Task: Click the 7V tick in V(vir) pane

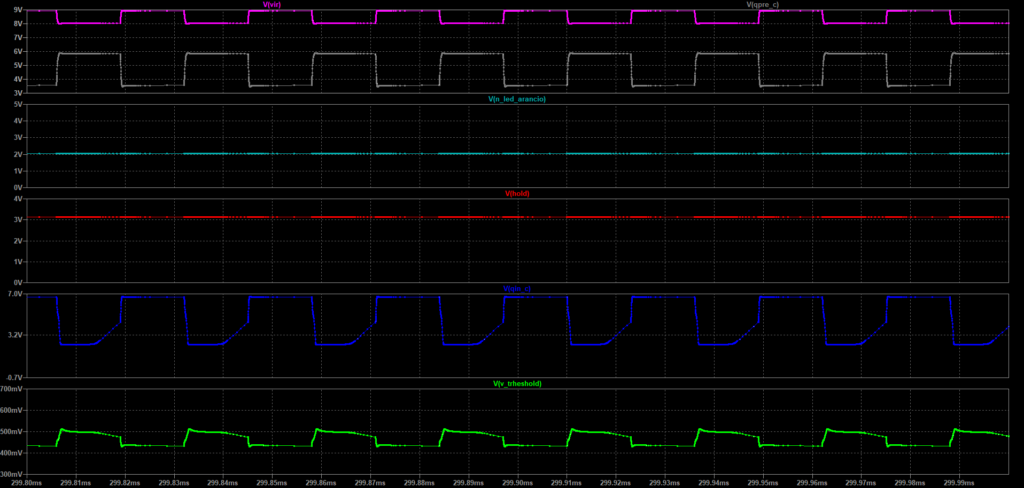Action: click(x=18, y=38)
